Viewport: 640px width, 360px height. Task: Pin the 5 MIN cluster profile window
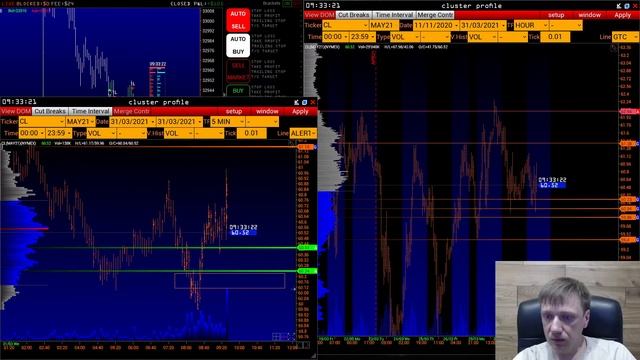point(296,102)
